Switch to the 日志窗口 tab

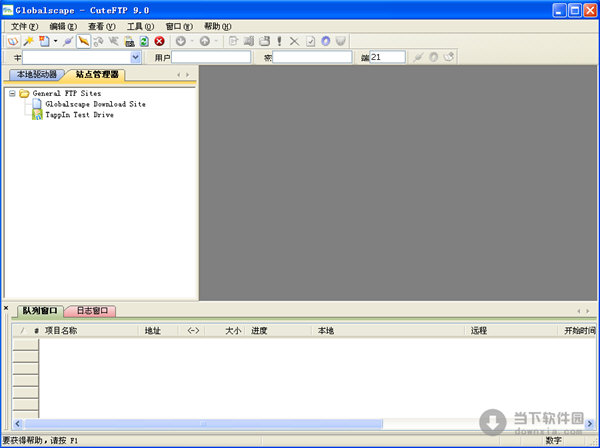point(91,311)
